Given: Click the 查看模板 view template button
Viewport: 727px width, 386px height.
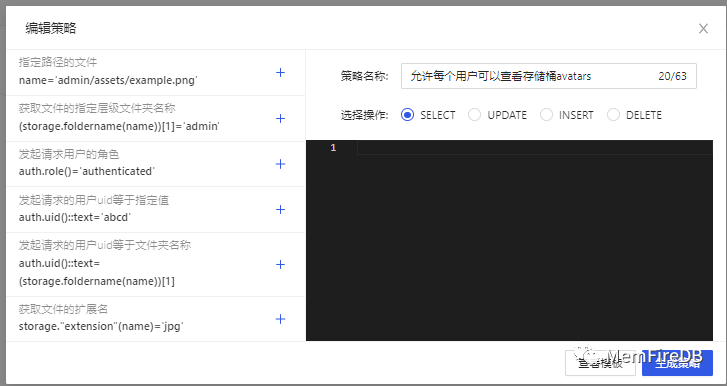Looking at the screenshot, I should [600, 363].
